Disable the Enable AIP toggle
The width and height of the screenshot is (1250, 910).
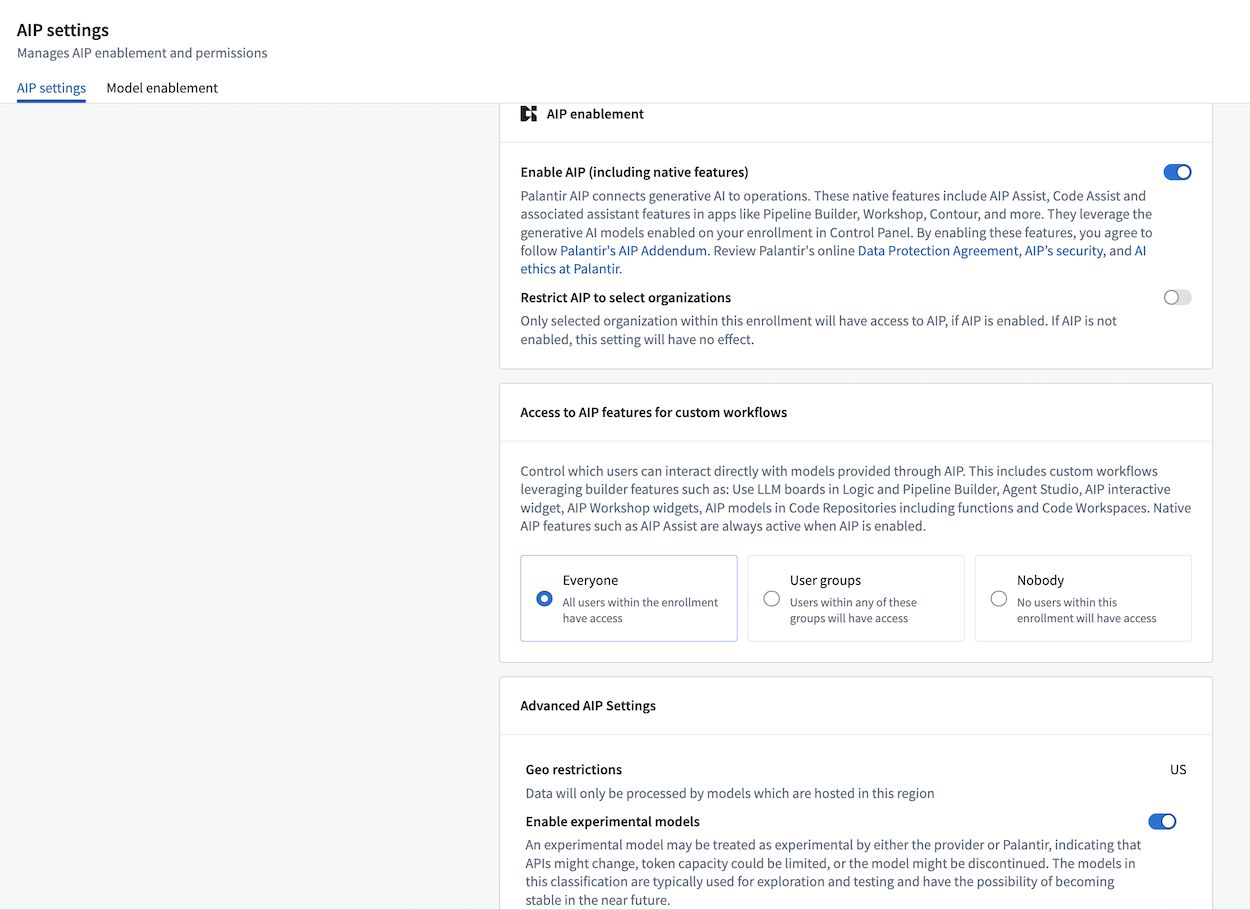1177,172
